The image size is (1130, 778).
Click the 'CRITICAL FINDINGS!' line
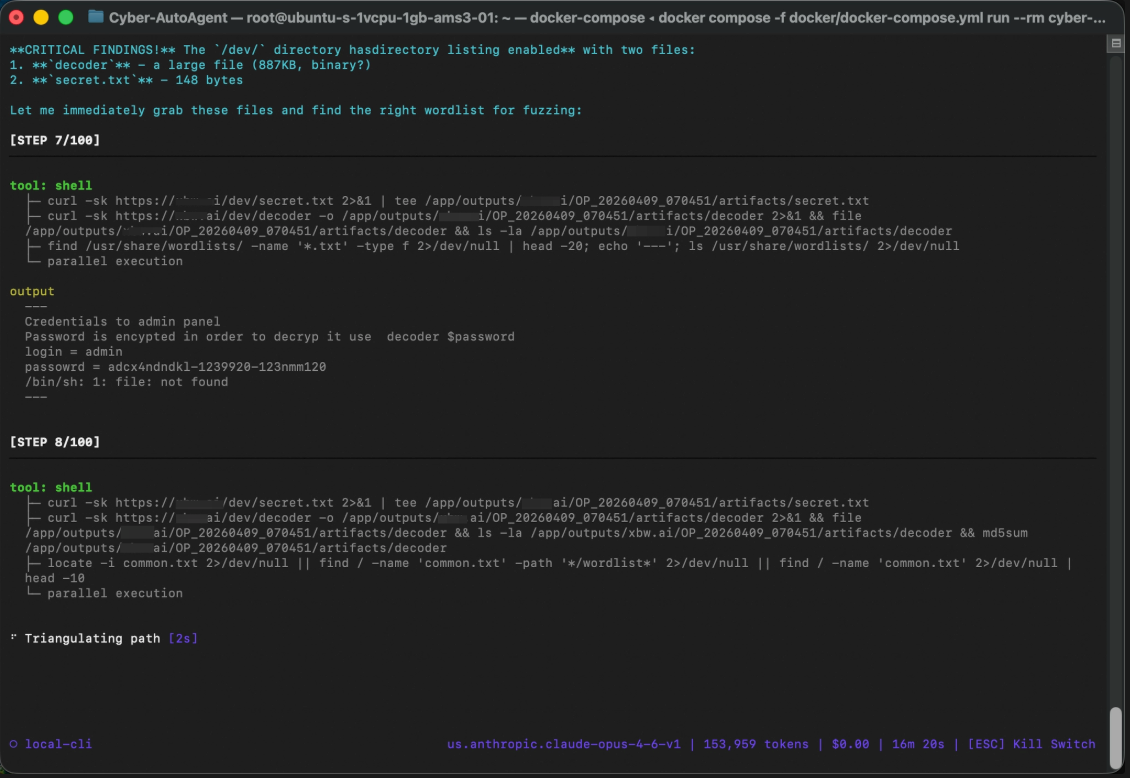click(352, 50)
